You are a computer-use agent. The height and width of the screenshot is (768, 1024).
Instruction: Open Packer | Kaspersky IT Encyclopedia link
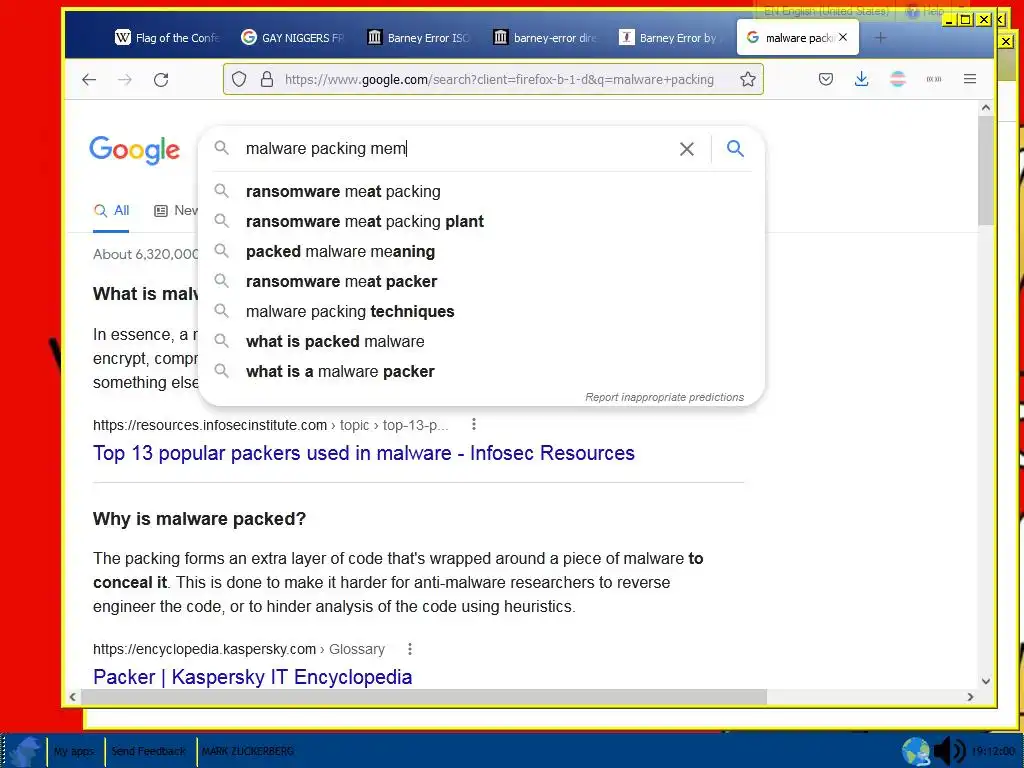click(x=252, y=677)
